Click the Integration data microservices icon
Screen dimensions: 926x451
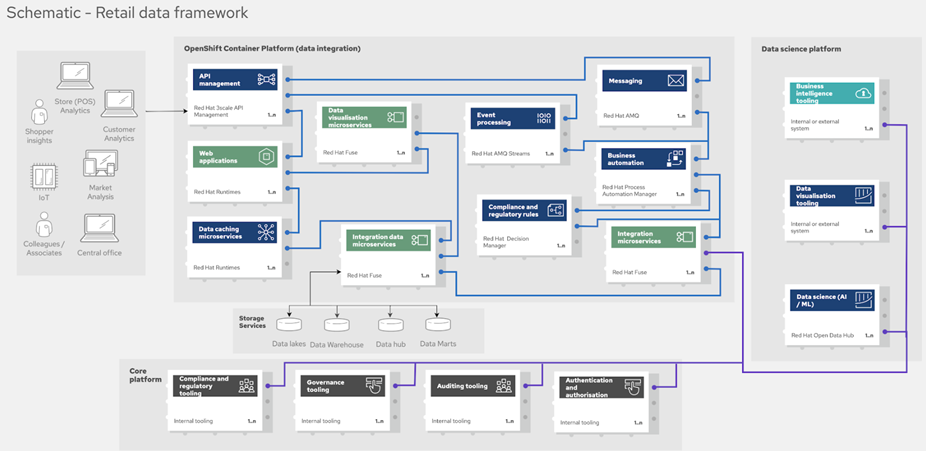point(419,240)
